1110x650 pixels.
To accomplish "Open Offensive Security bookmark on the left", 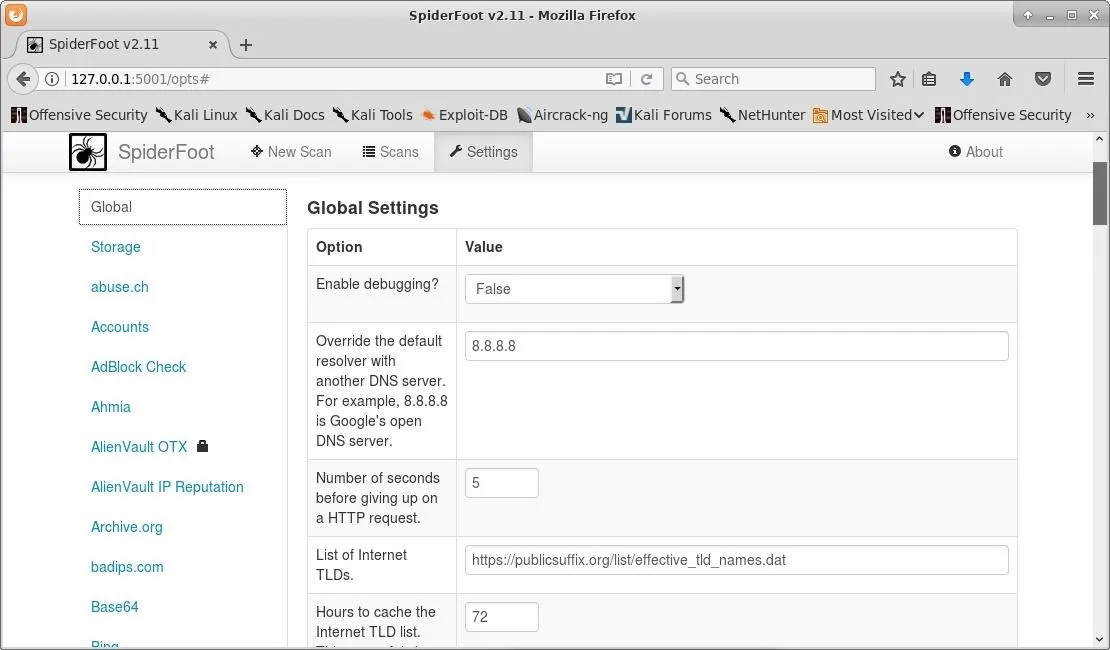I will [x=79, y=115].
